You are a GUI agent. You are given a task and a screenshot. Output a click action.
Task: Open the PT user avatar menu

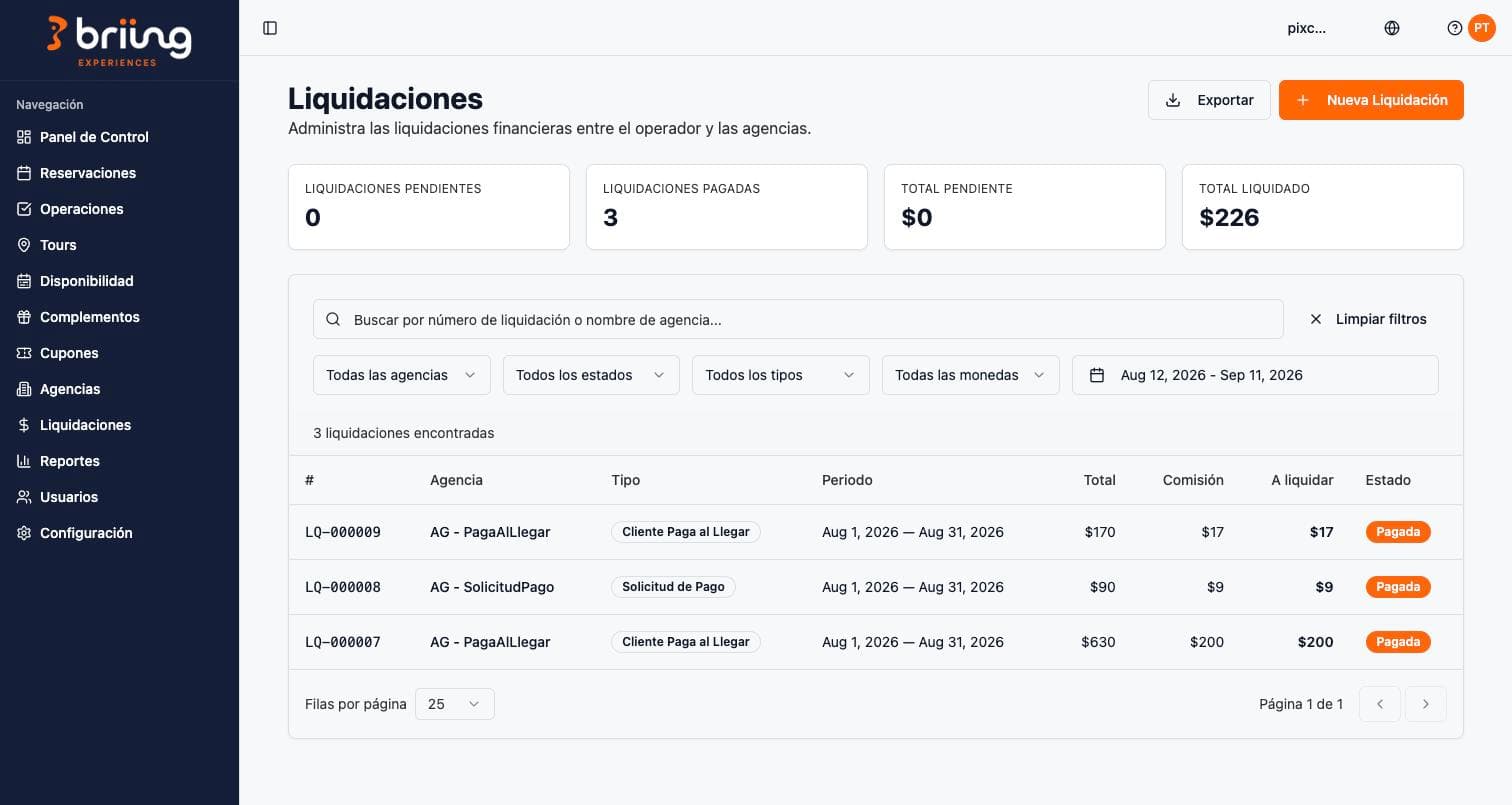(x=1482, y=28)
